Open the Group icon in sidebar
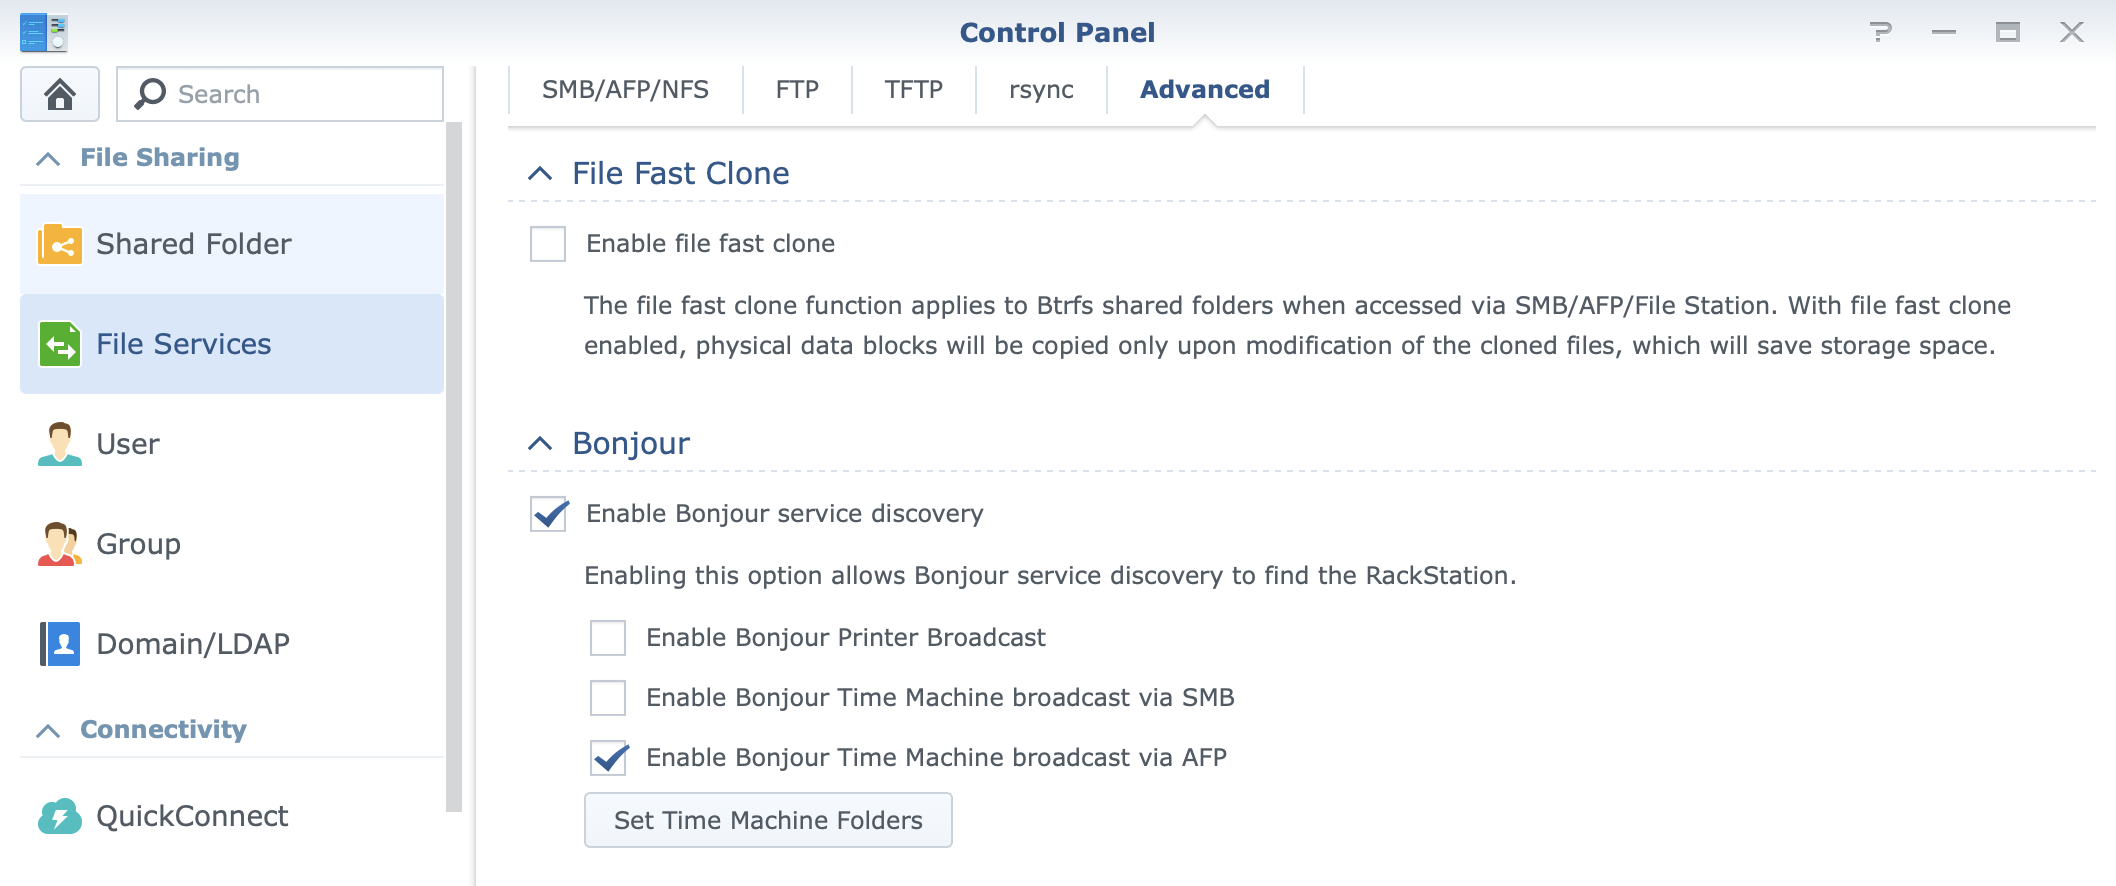The image size is (2116, 886). (x=60, y=544)
